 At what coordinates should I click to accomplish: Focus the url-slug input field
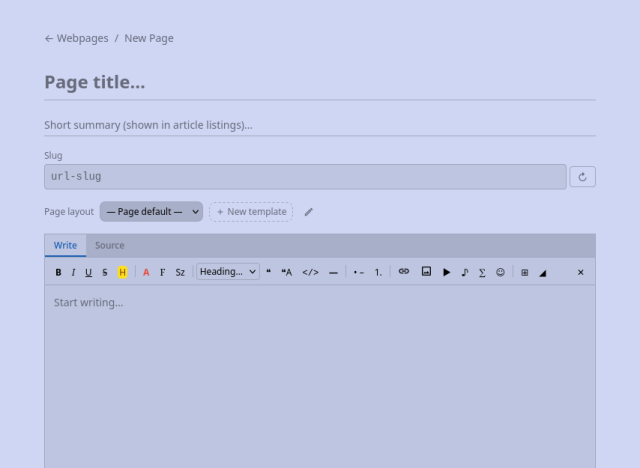[305, 177]
